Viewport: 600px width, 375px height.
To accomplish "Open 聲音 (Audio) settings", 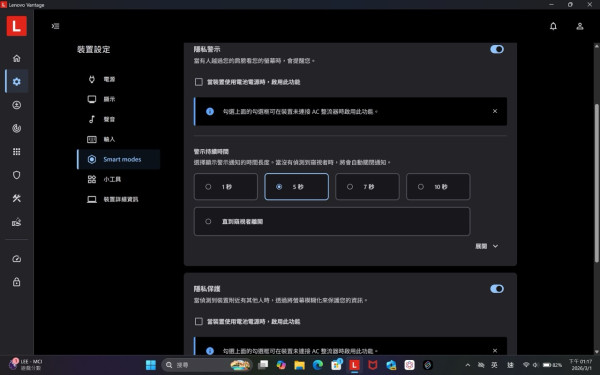I will click(x=118, y=119).
